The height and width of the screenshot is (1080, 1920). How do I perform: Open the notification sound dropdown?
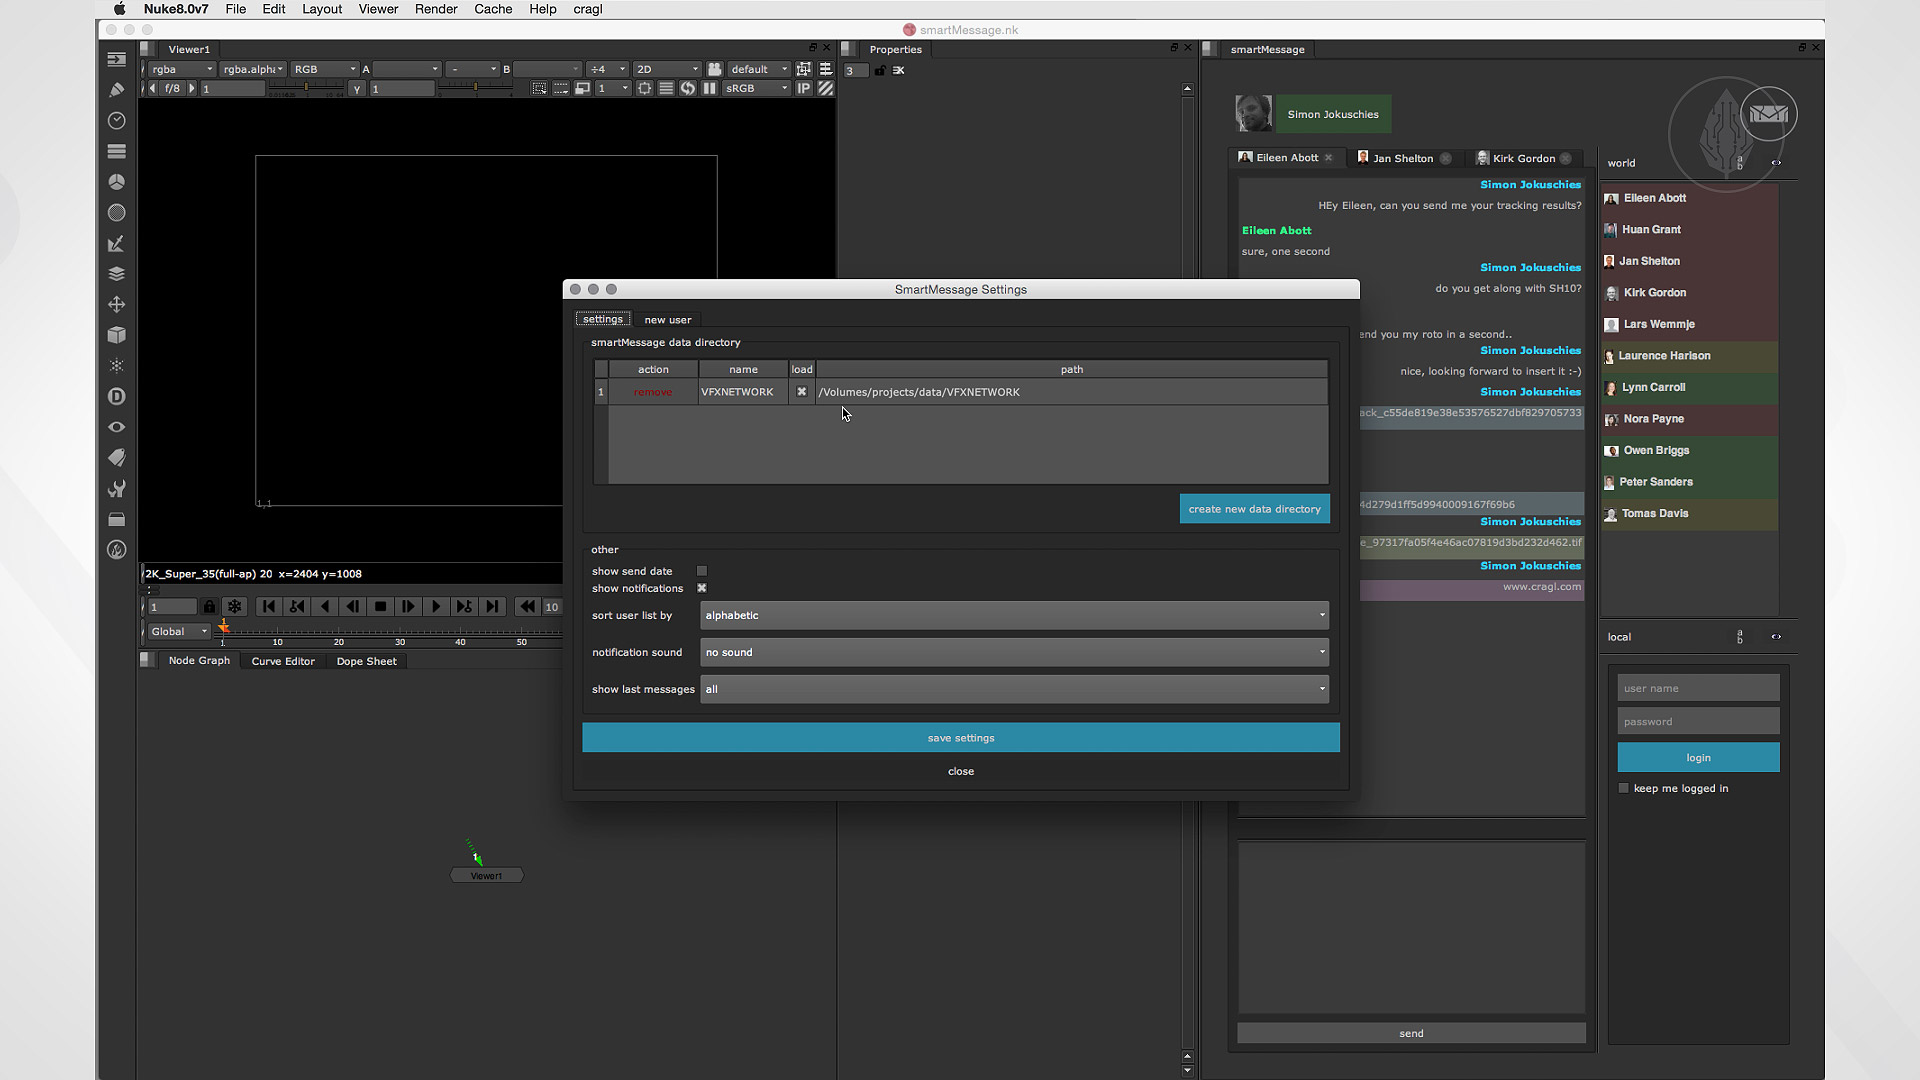pyautogui.click(x=1014, y=652)
